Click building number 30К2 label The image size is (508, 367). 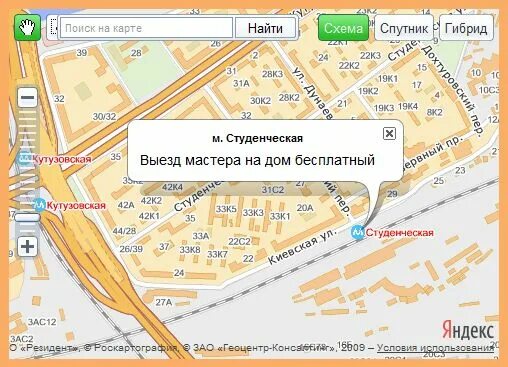[260, 100]
